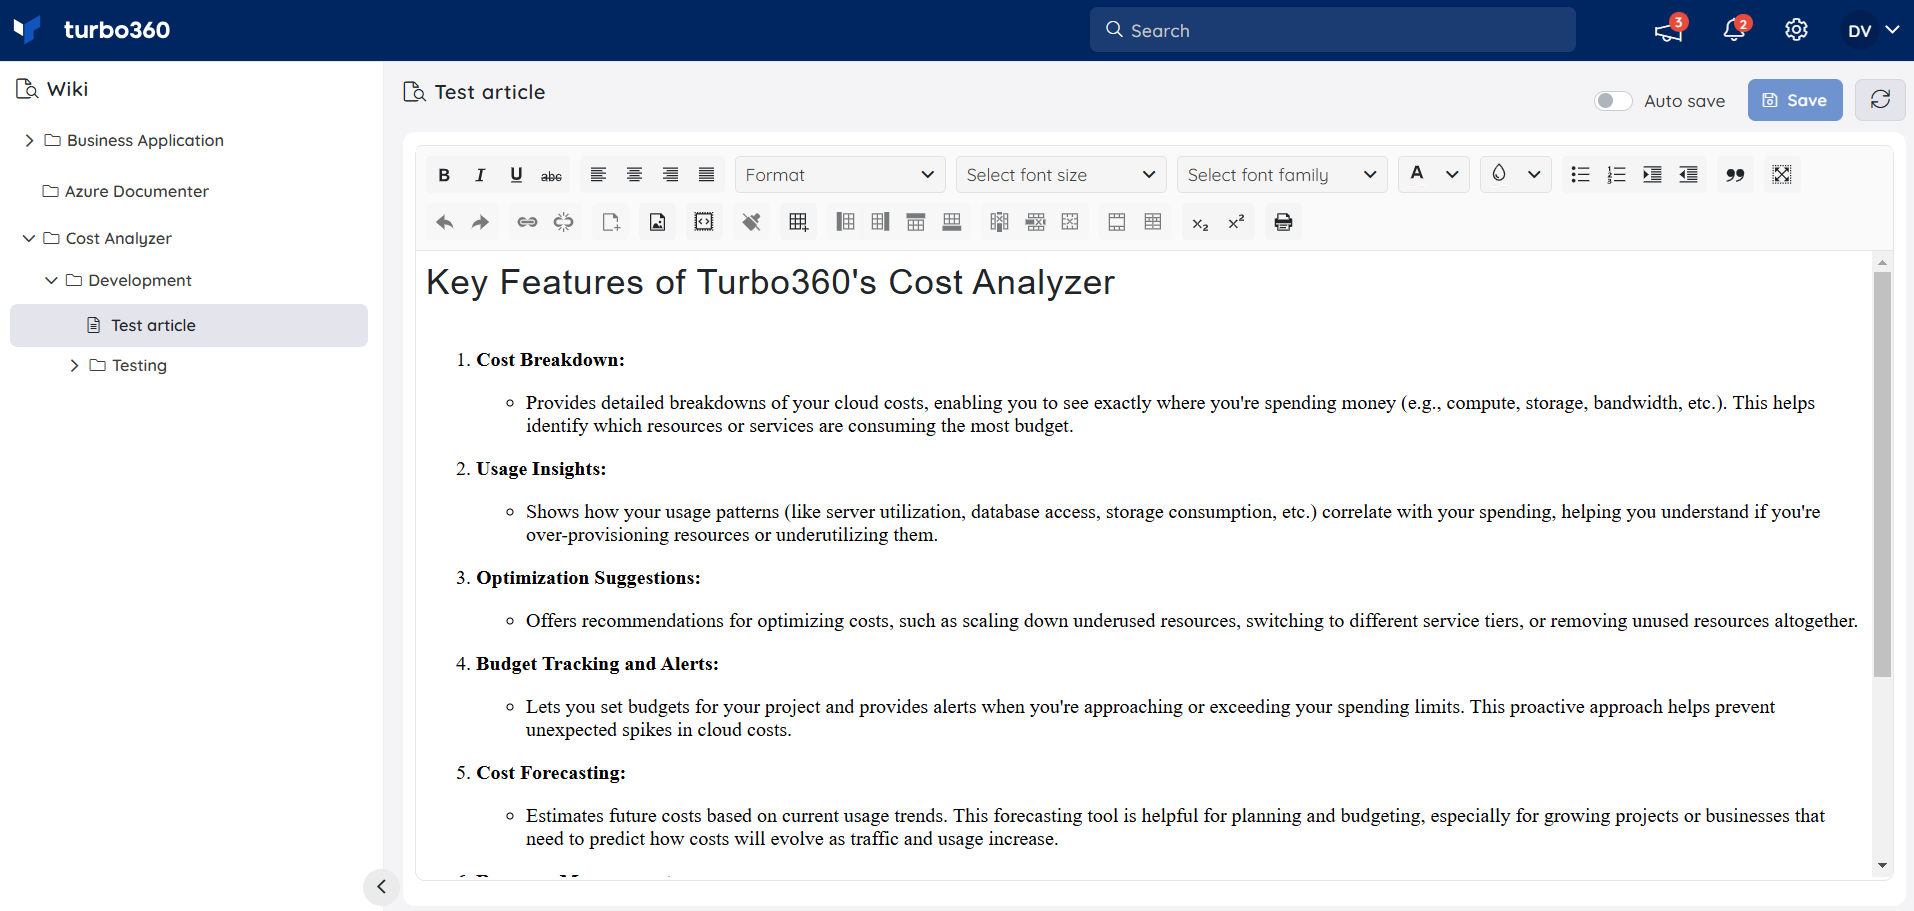Insert a block quote
This screenshot has width=1914, height=911.
pyautogui.click(x=1735, y=175)
